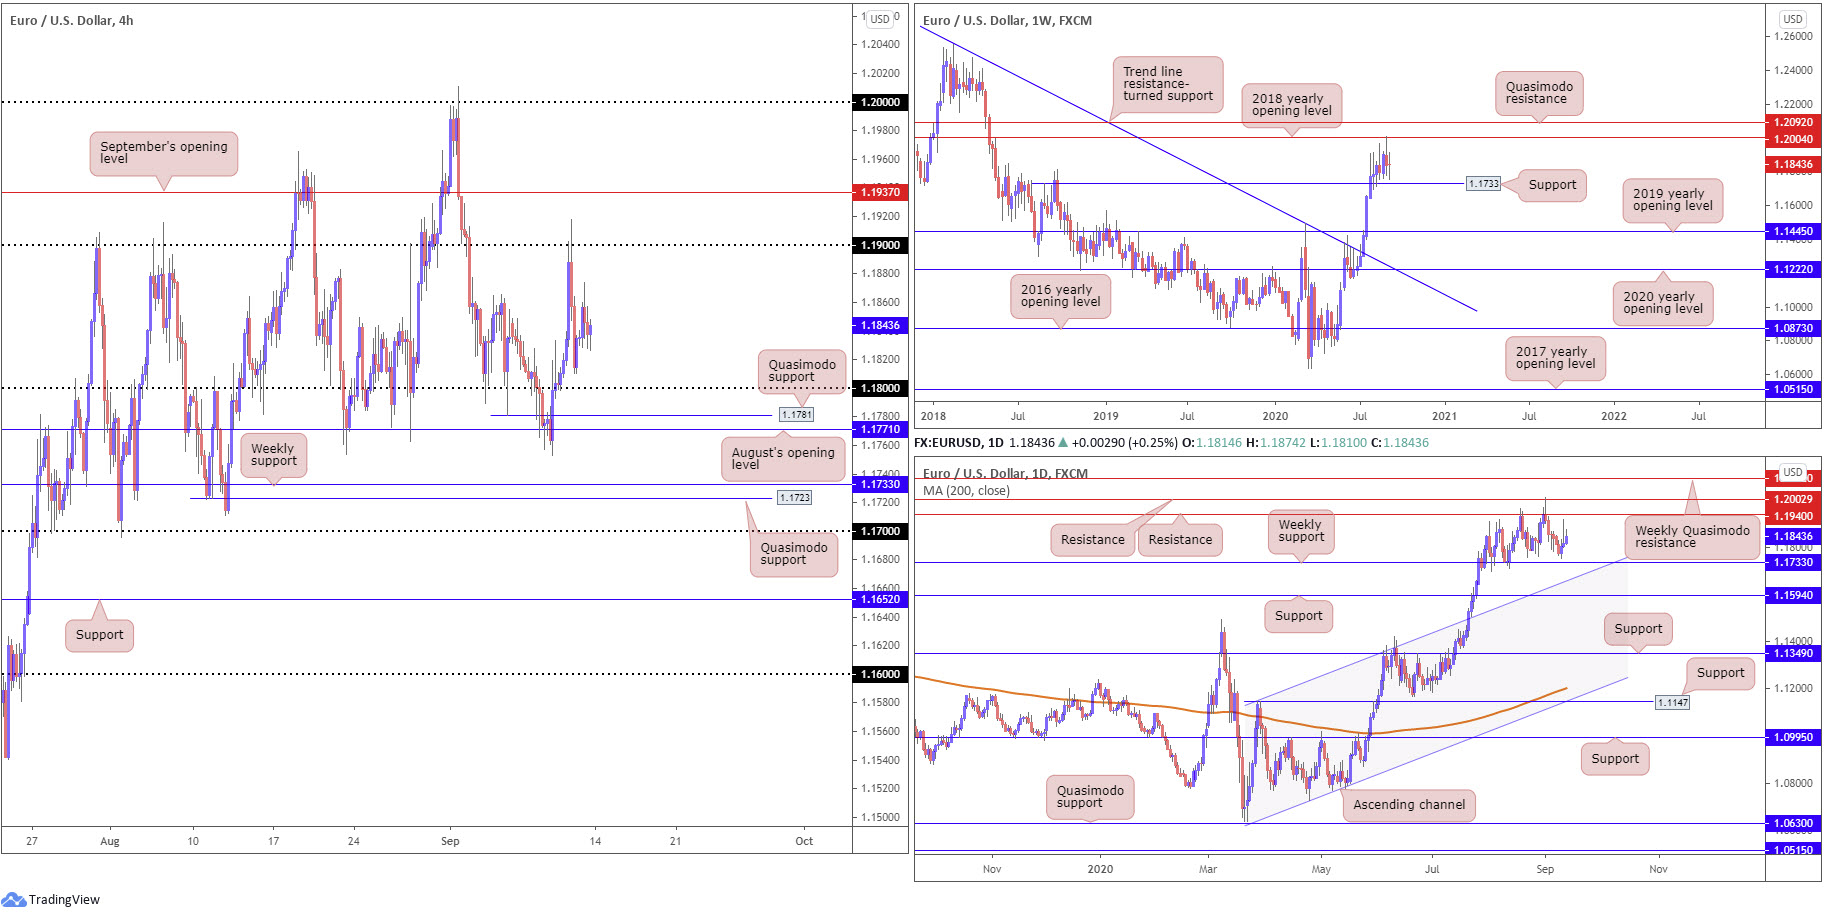This screenshot has height=914, width=1825.
Task: Select Quasimodo support callout below 1.1723 tag
Action: click(794, 554)
